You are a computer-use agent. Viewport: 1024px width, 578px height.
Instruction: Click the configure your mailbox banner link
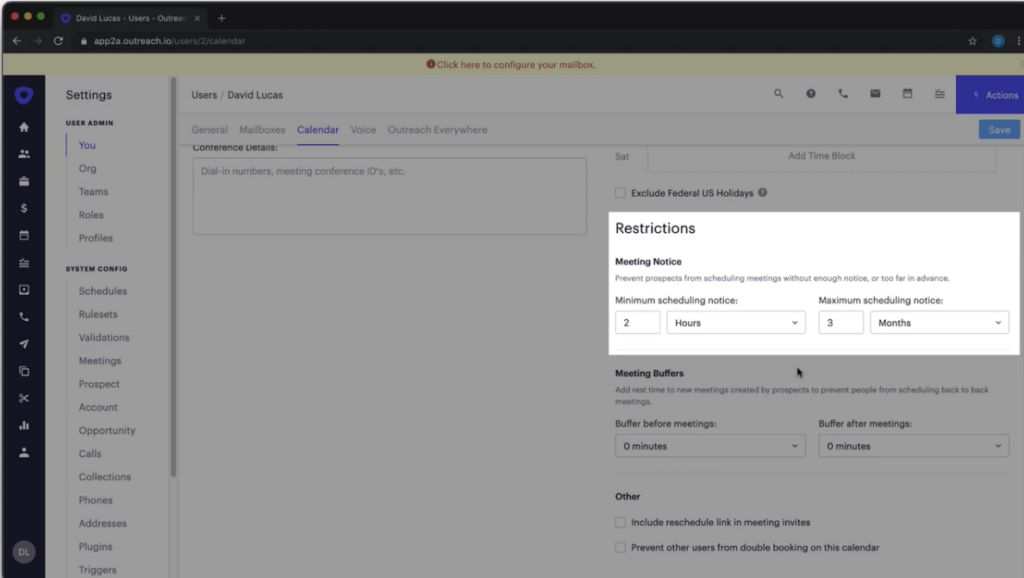coord(511,65)
